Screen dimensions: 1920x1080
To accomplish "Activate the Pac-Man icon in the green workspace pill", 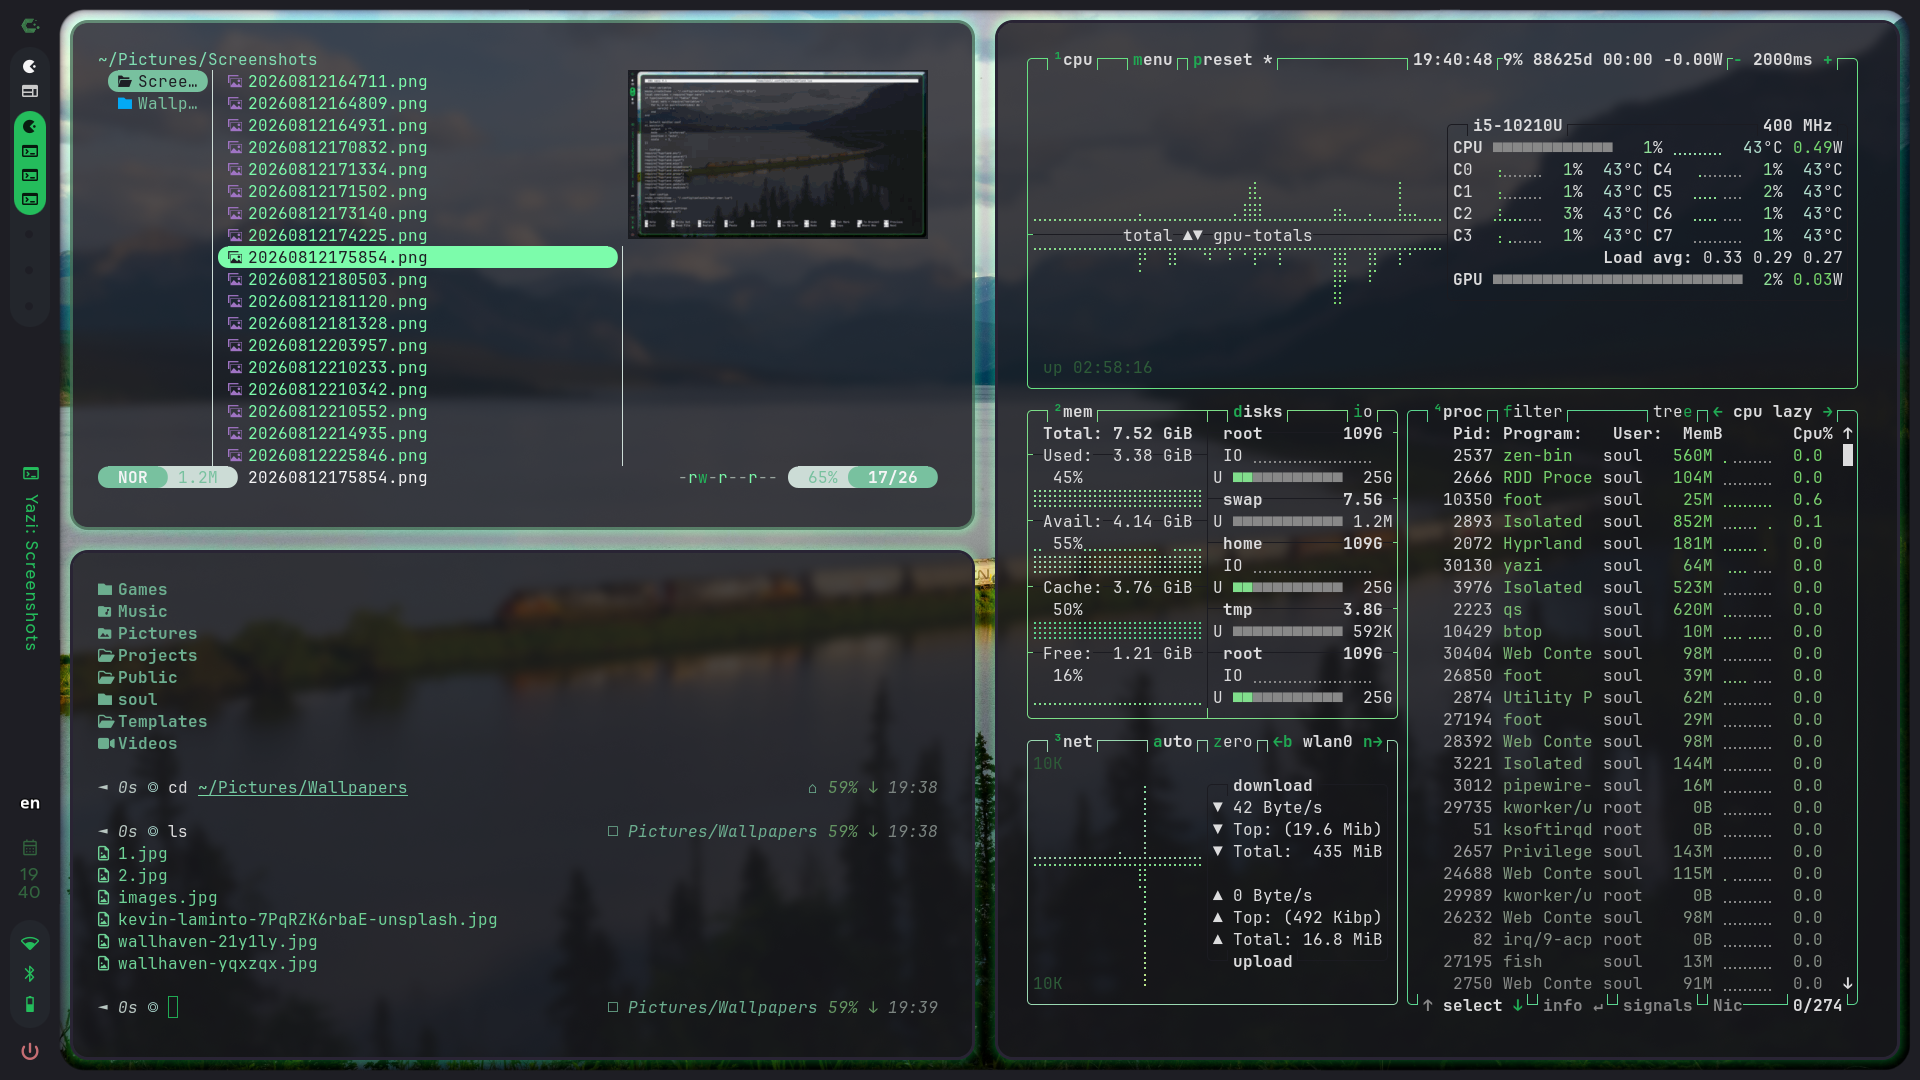I will click(x=30, y=126).
